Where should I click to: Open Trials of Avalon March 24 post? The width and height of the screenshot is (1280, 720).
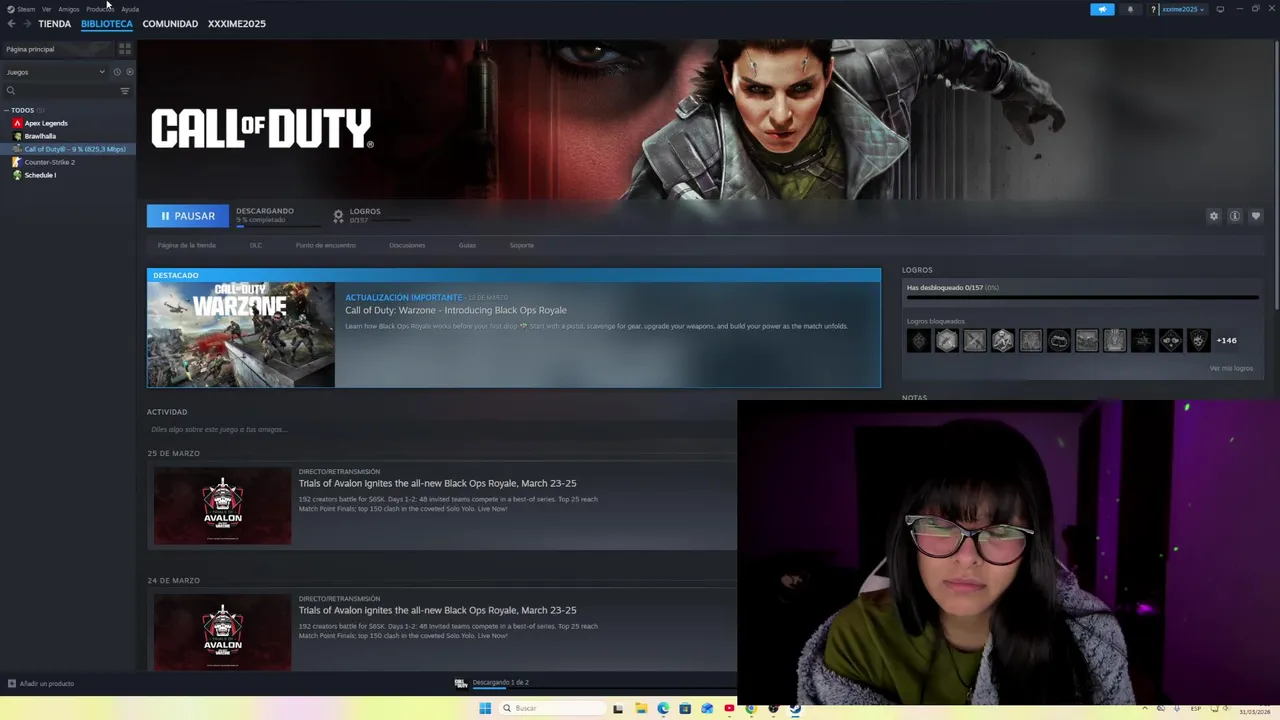point(437,610)
